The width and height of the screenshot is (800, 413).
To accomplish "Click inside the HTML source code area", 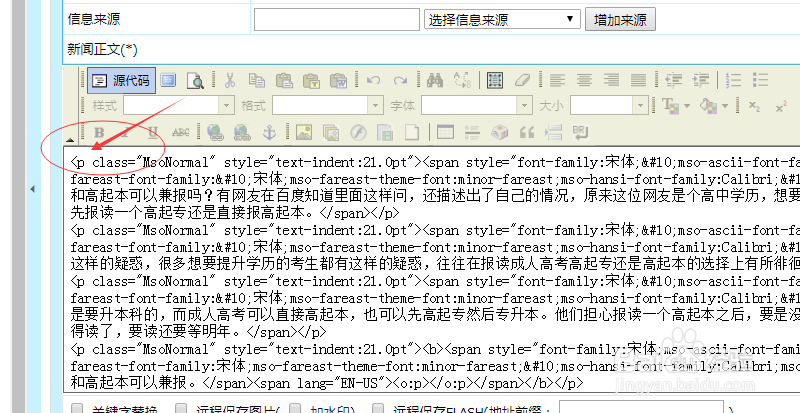I will pos(434,272).
